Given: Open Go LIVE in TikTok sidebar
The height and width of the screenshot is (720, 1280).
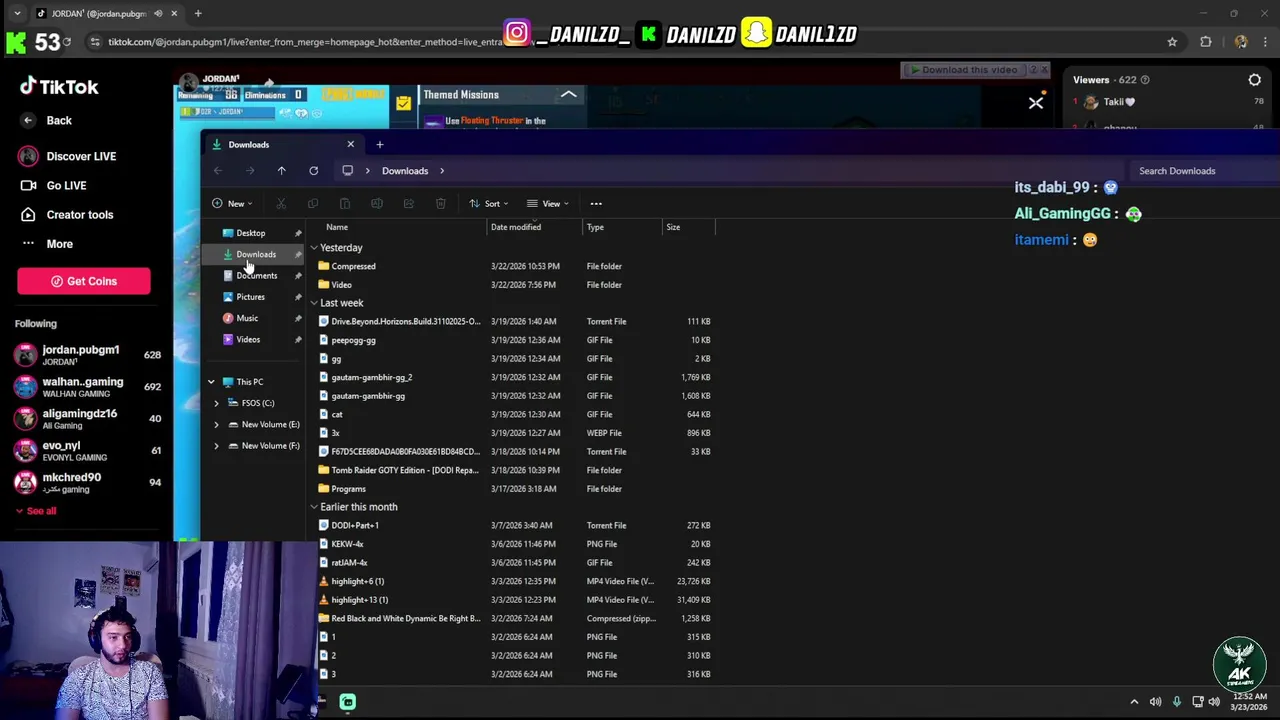Looking at the screenshot, I should [53, 185].
